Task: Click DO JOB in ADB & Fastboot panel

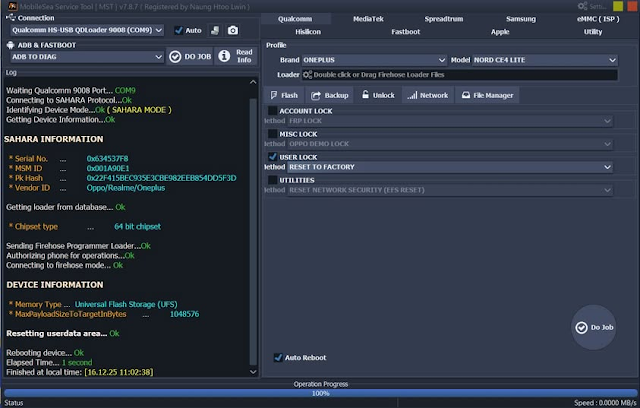Action: click(x=190, y=57)
